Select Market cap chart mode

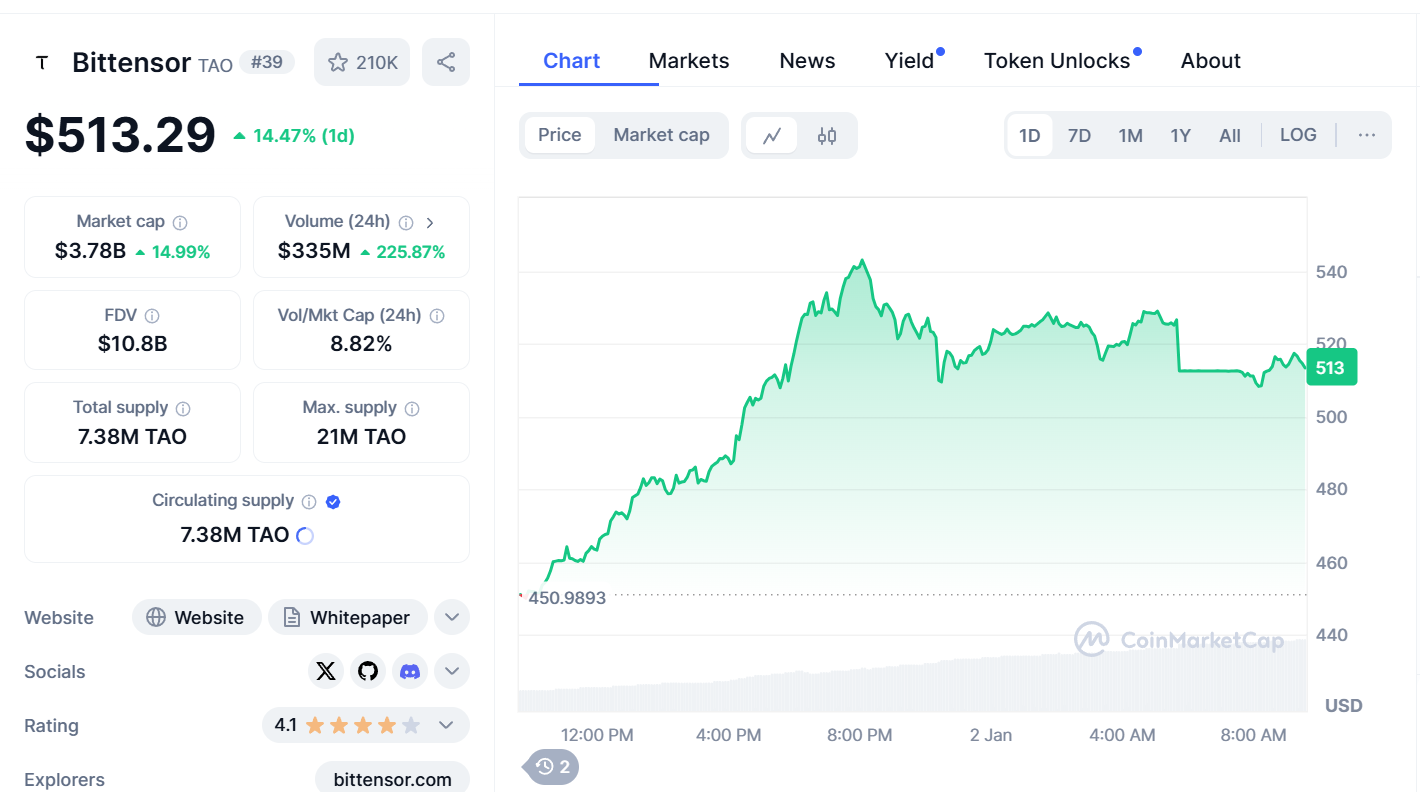point(661,135)
